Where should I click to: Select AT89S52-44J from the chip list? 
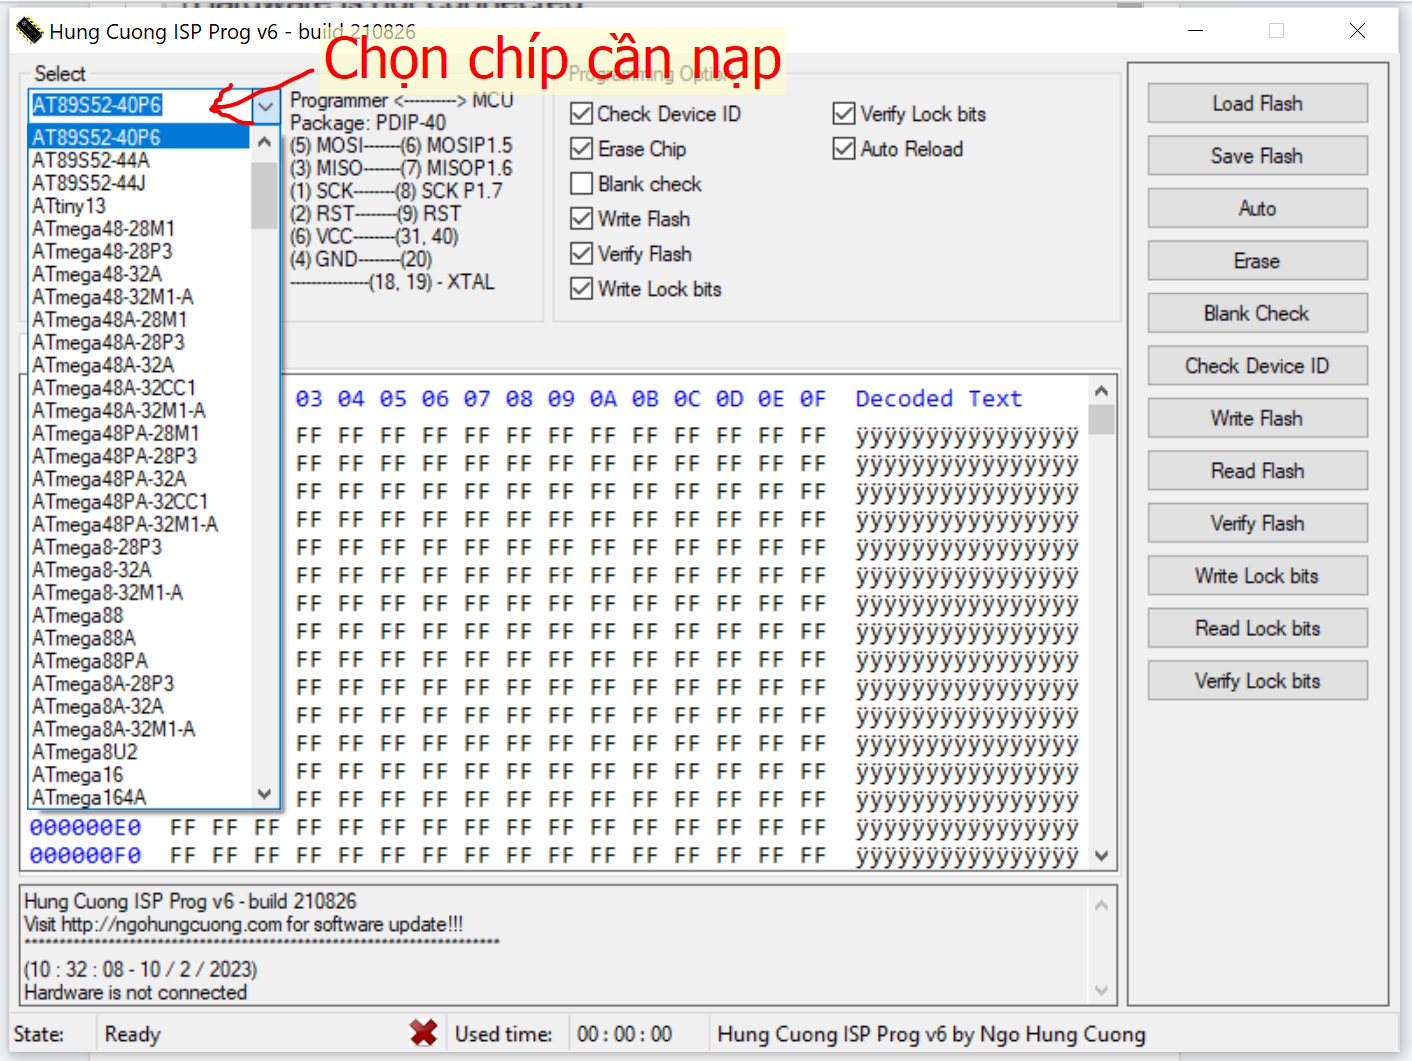pyautogui.click(x=139, y=183)
